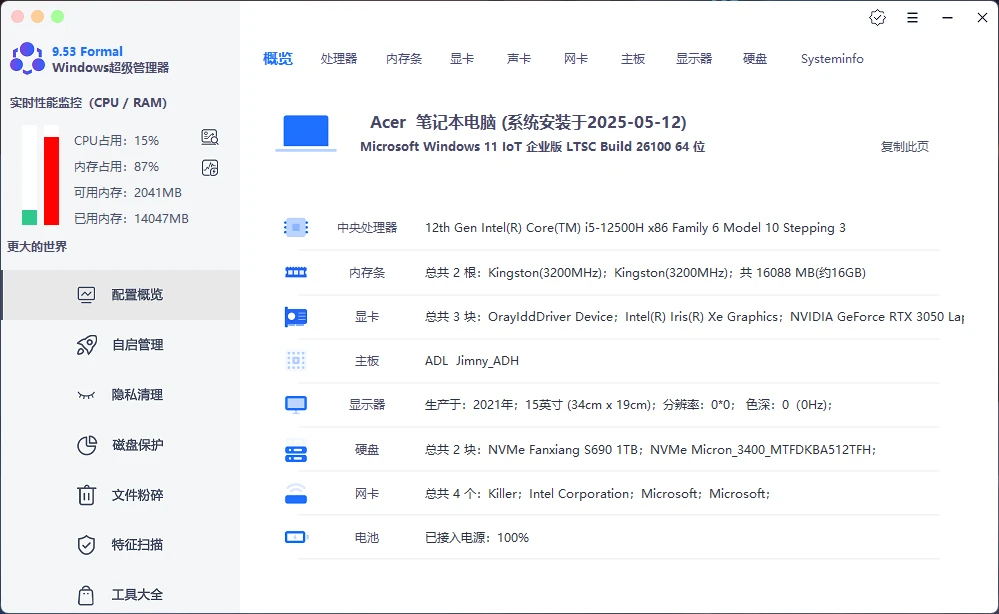This screenshot has height=614, width=999.
Task: Open the memory monitor icon beside 内存占用
Action: tap(210, 168)
